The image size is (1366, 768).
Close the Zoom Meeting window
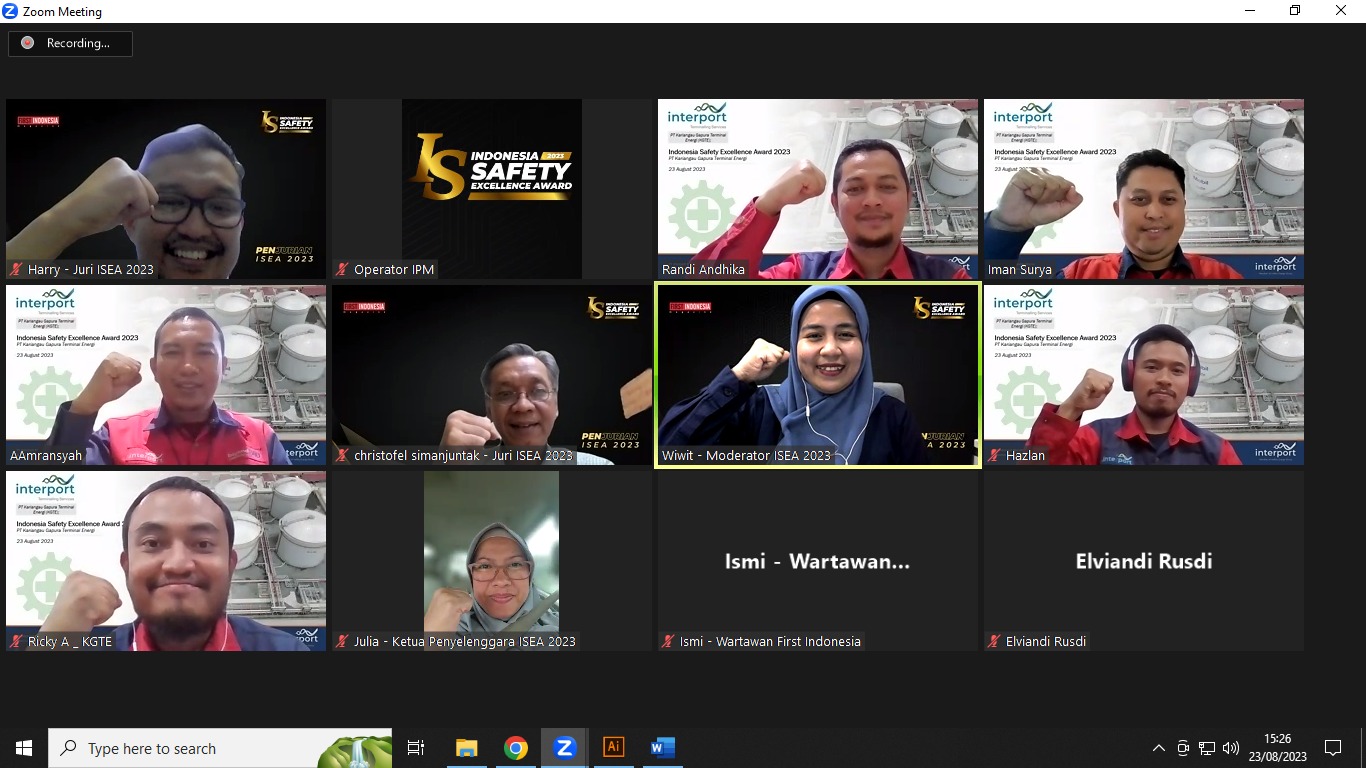coord(1342,11)
